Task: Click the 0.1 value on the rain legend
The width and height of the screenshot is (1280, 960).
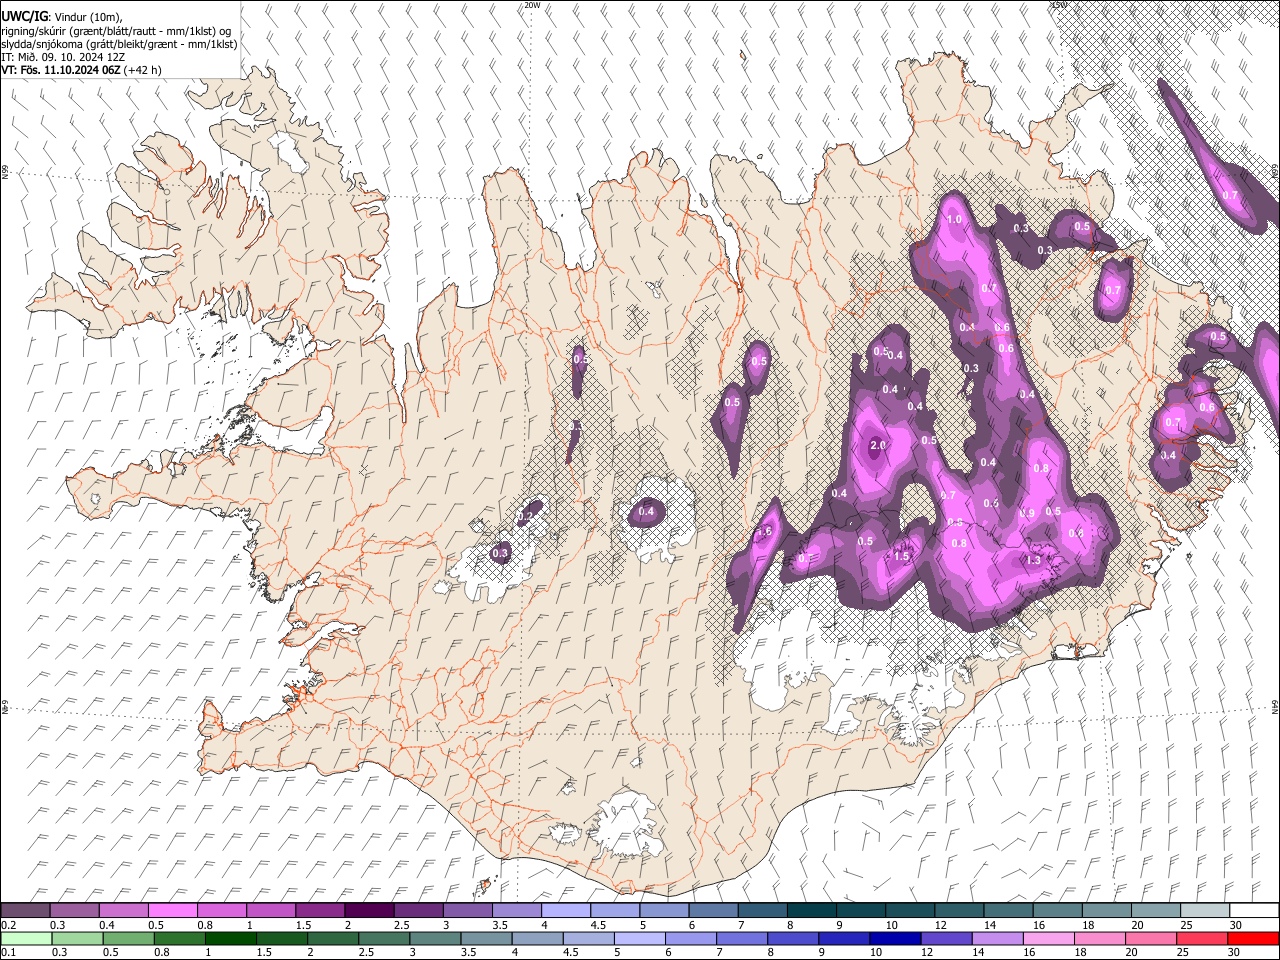Action: 8,952
